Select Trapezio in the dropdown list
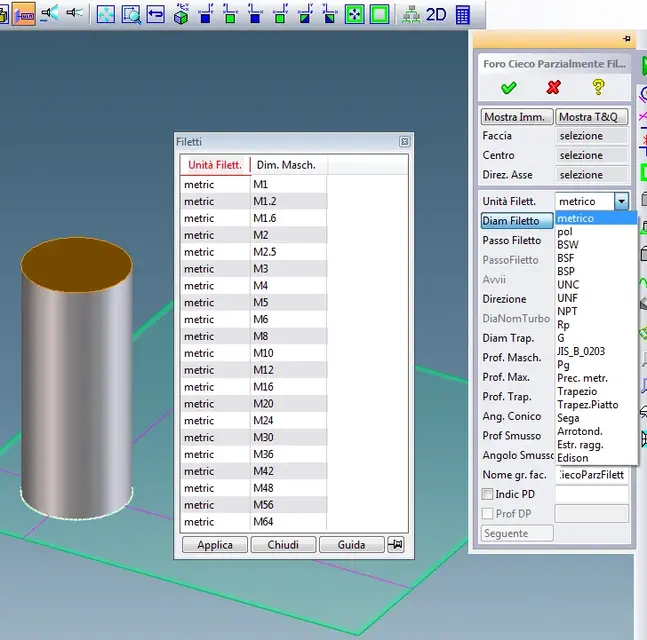 577,391
